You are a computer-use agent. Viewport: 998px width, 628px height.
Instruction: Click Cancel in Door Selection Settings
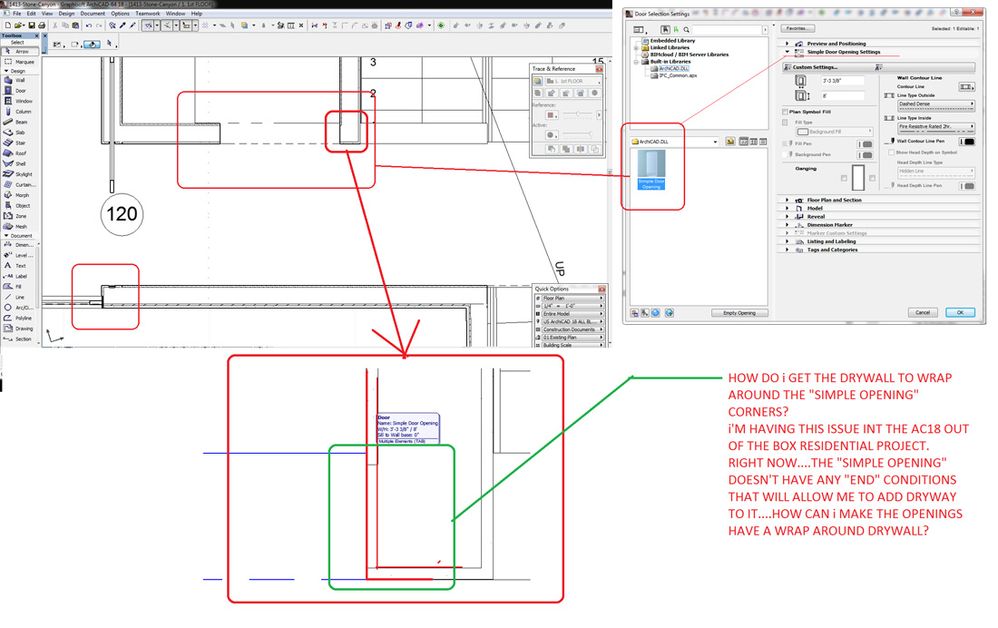coord(922,312)
